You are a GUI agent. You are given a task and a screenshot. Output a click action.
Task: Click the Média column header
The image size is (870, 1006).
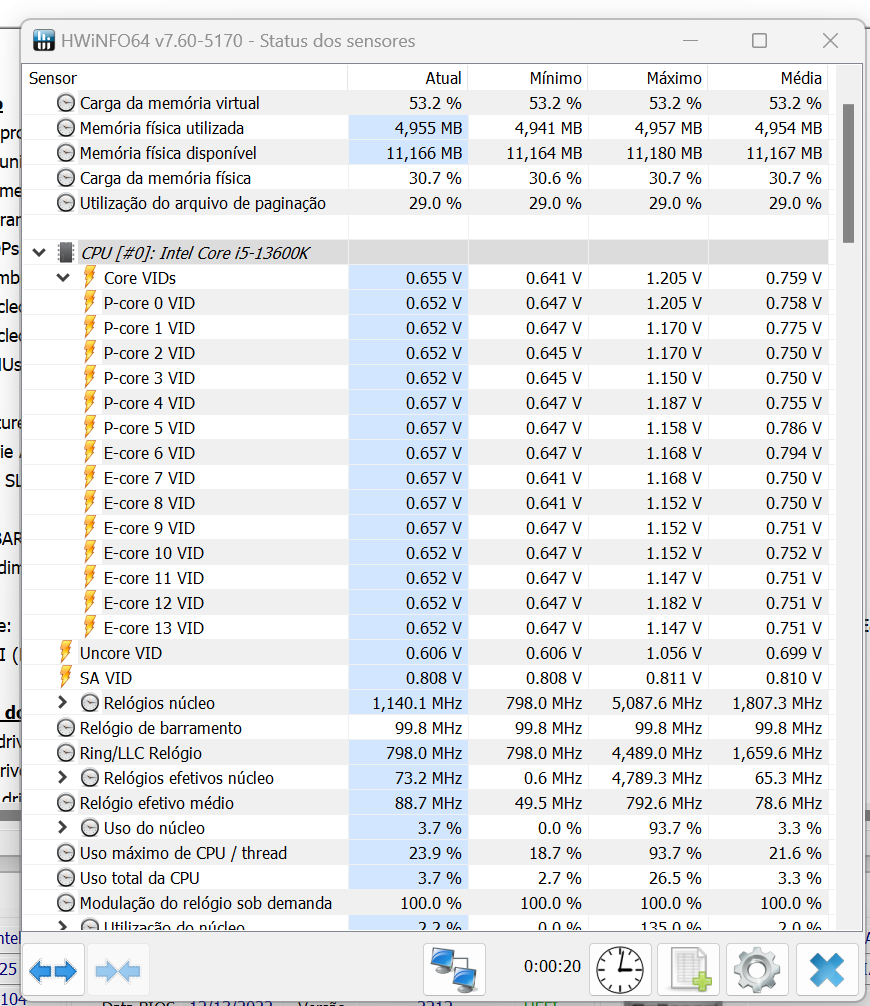click(768, 78)
